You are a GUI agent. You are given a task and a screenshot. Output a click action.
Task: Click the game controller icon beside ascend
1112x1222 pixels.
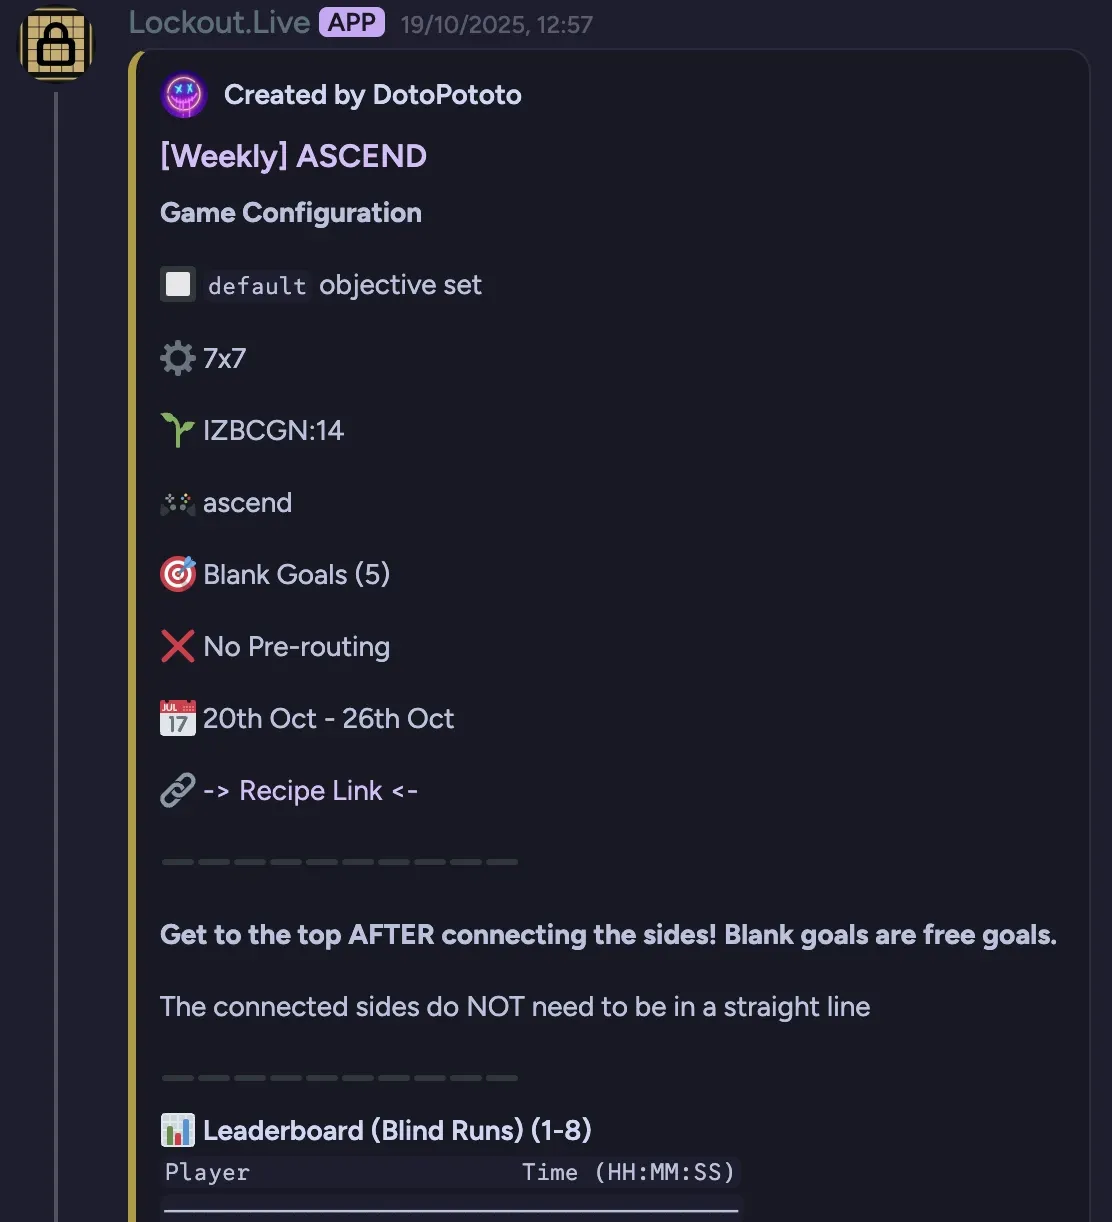click(x=177, y=503)
